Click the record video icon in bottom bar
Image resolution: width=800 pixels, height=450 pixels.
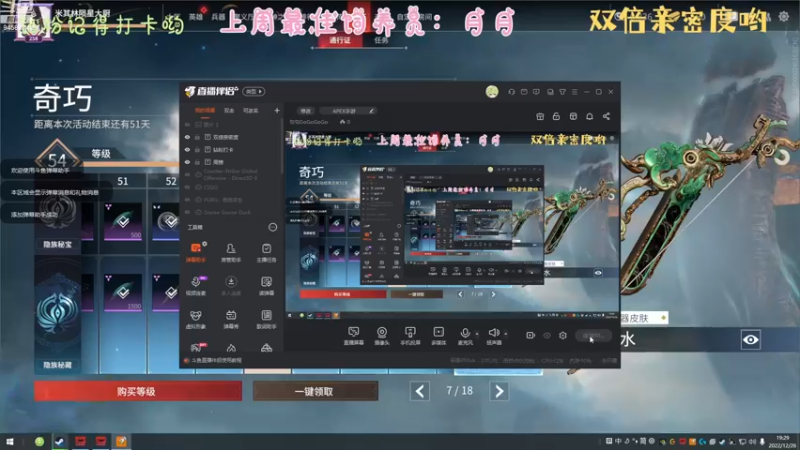(531, 335)
